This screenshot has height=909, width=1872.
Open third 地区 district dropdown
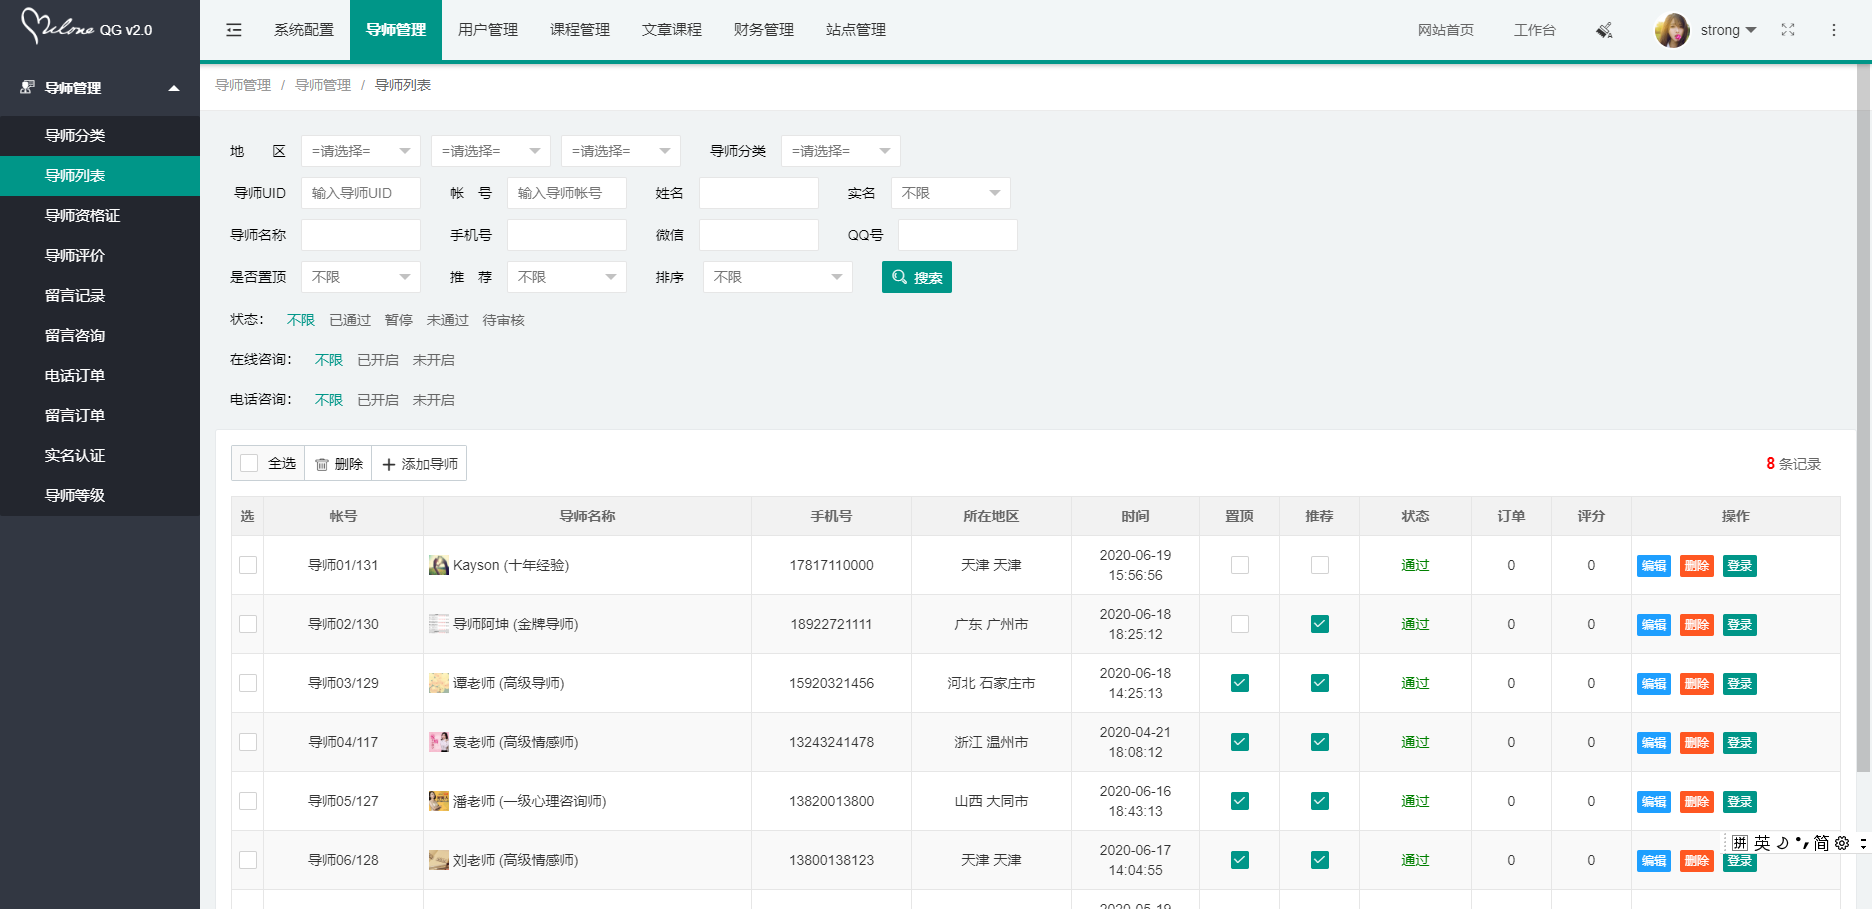pyautogui.click(x=621, y=151)
